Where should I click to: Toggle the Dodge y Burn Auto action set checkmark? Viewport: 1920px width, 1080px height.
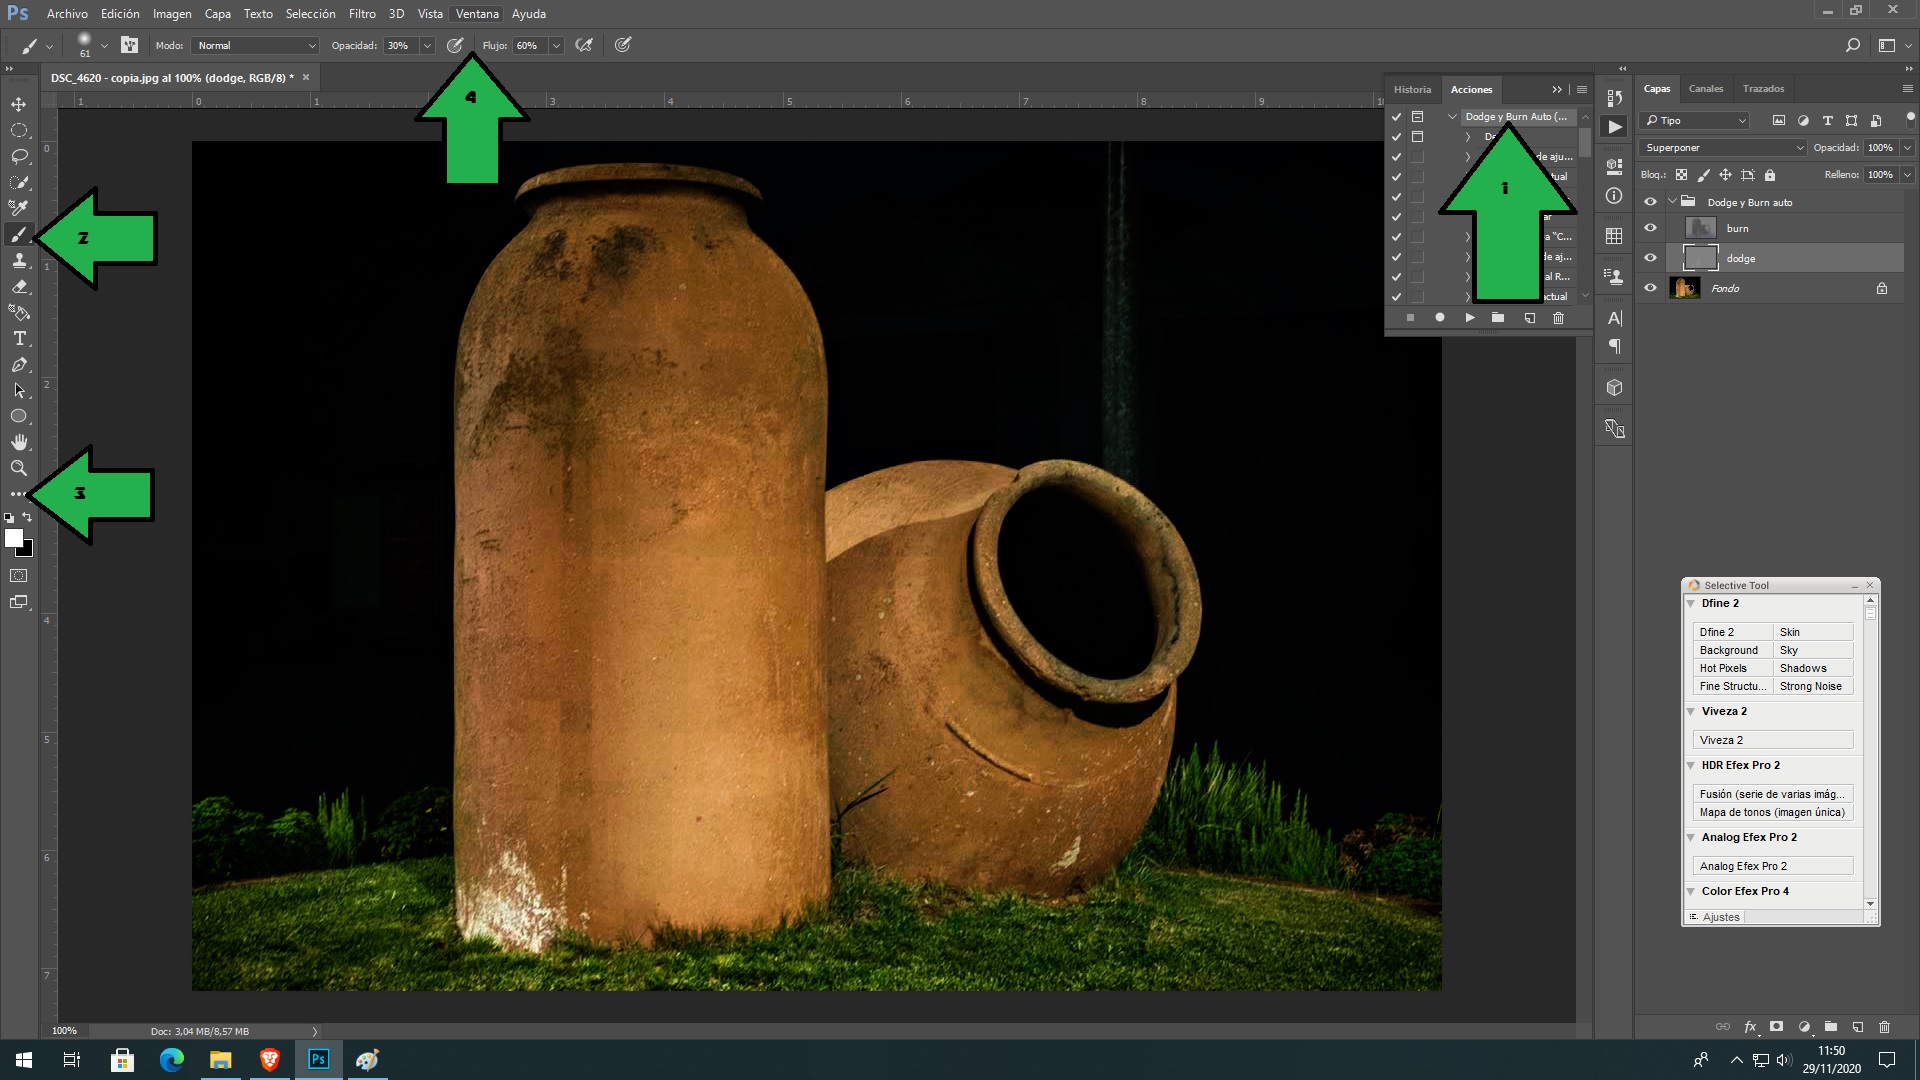coord(1396,117)
